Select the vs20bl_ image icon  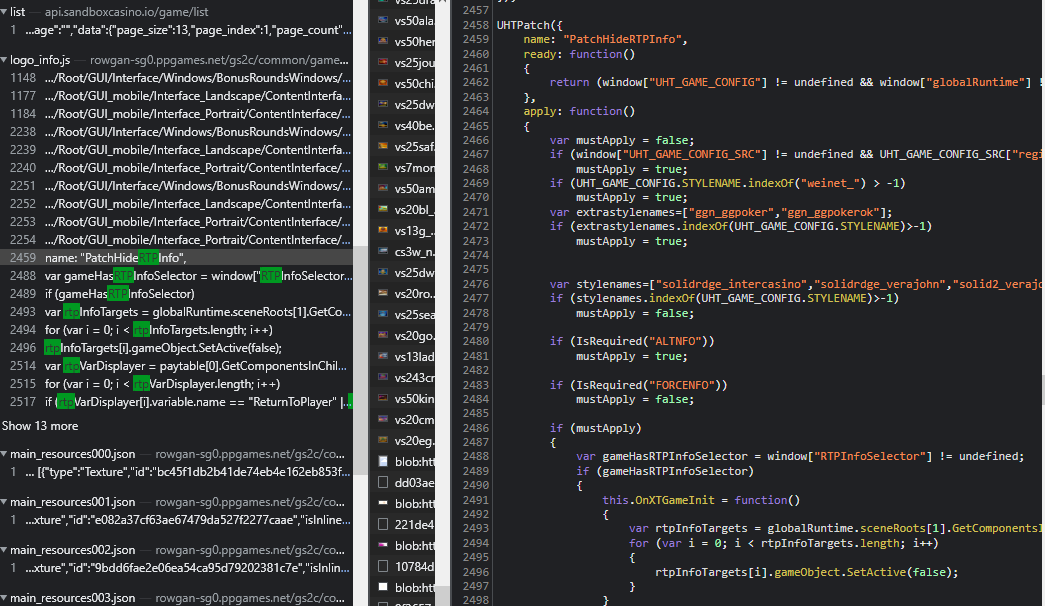point(384,209)
